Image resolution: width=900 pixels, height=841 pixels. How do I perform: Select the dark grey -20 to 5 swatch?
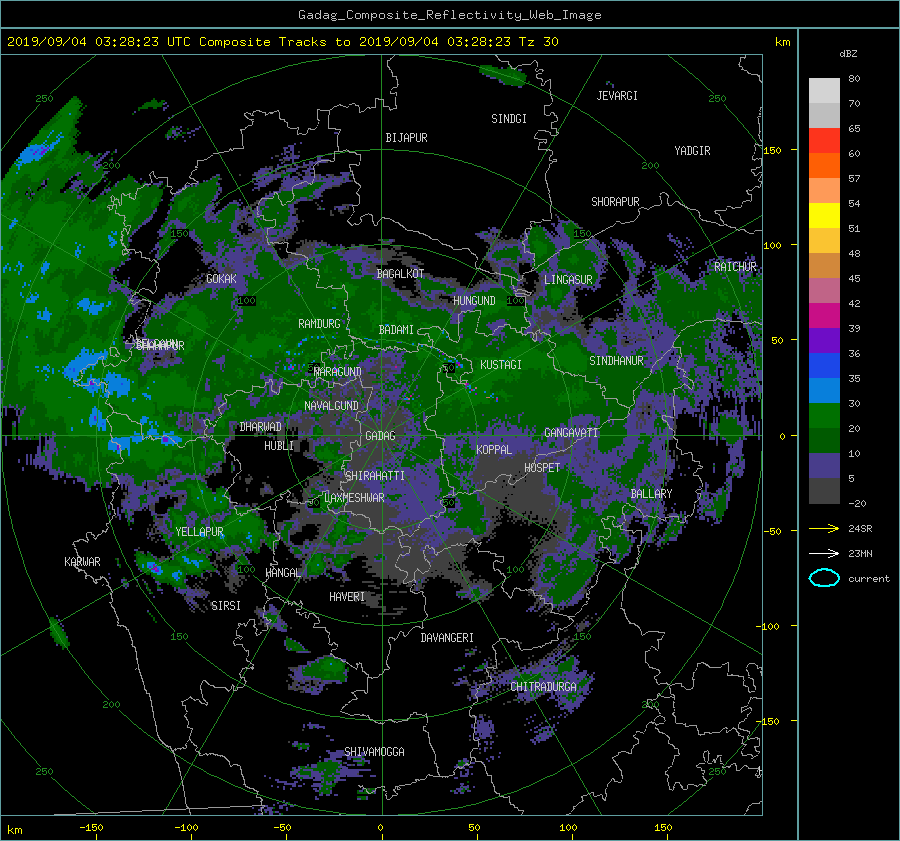(824, 491)
